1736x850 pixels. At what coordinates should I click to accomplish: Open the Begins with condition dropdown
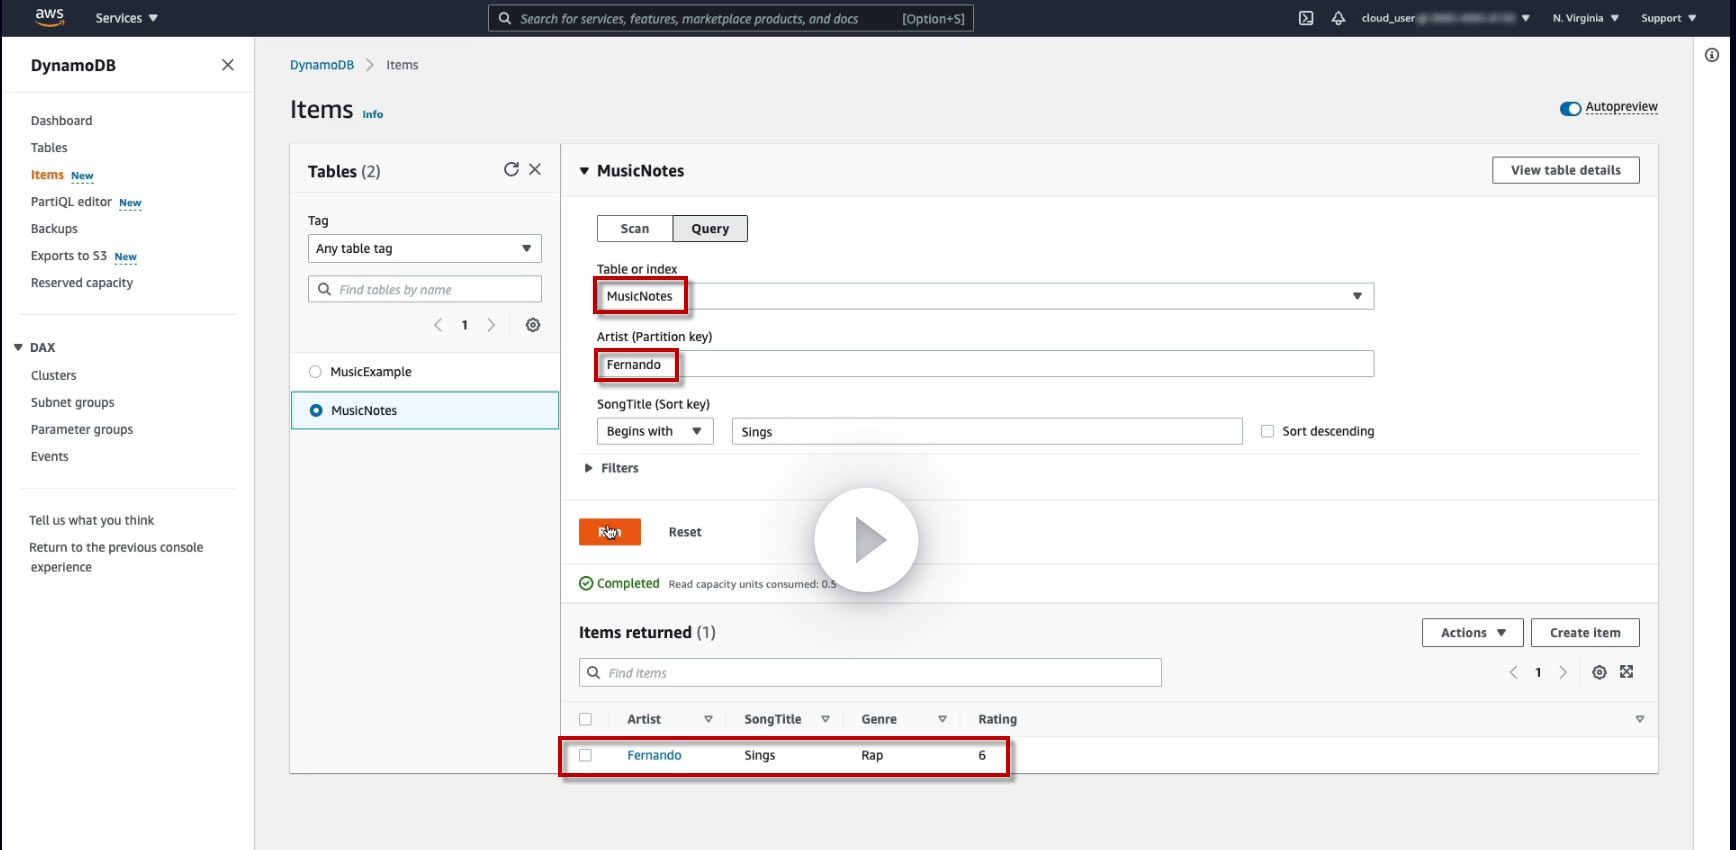click(x=654, y=431)
